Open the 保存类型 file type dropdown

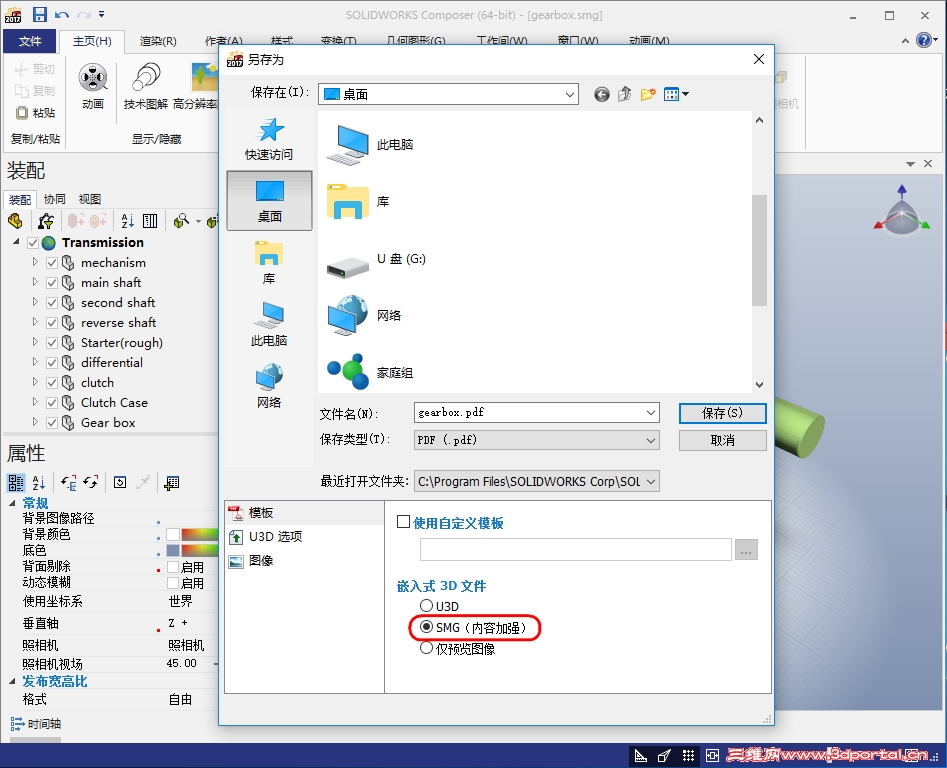click(x=536, y=440)
